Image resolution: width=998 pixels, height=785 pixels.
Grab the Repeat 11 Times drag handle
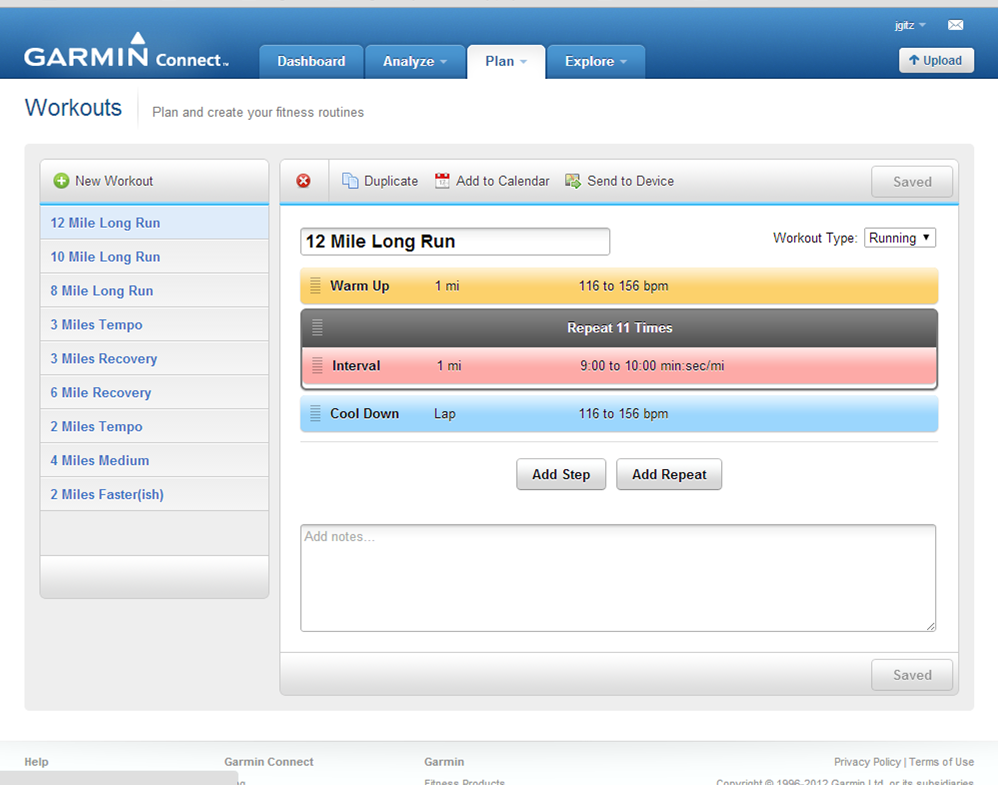[317, 327]
